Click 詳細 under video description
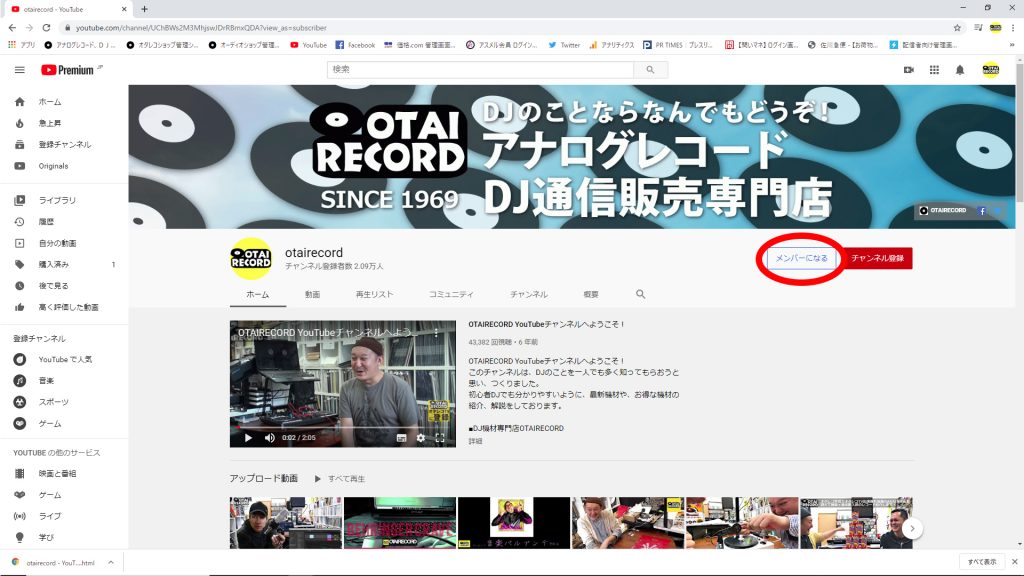The width and height of the screenshot is (1024, 576). click(475, 441)
